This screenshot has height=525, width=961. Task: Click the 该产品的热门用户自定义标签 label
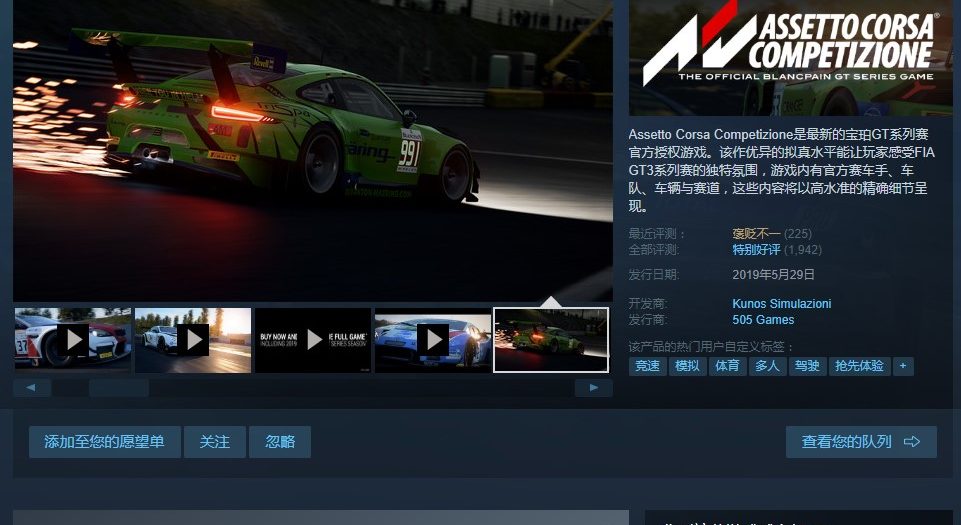(711, 347)
